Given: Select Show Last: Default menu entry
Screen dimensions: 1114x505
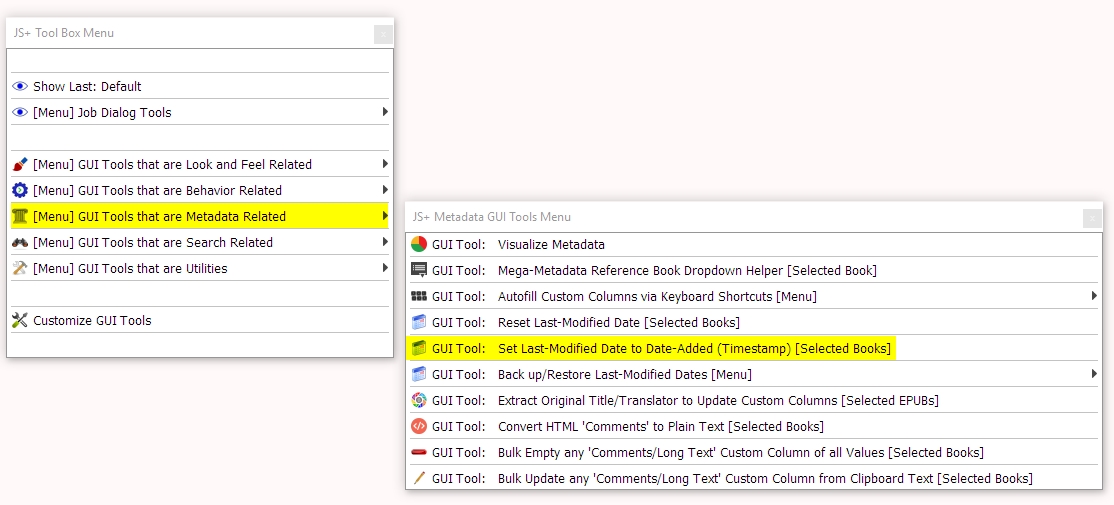Looking at the screenshot, I should click(x=200, y=87).
